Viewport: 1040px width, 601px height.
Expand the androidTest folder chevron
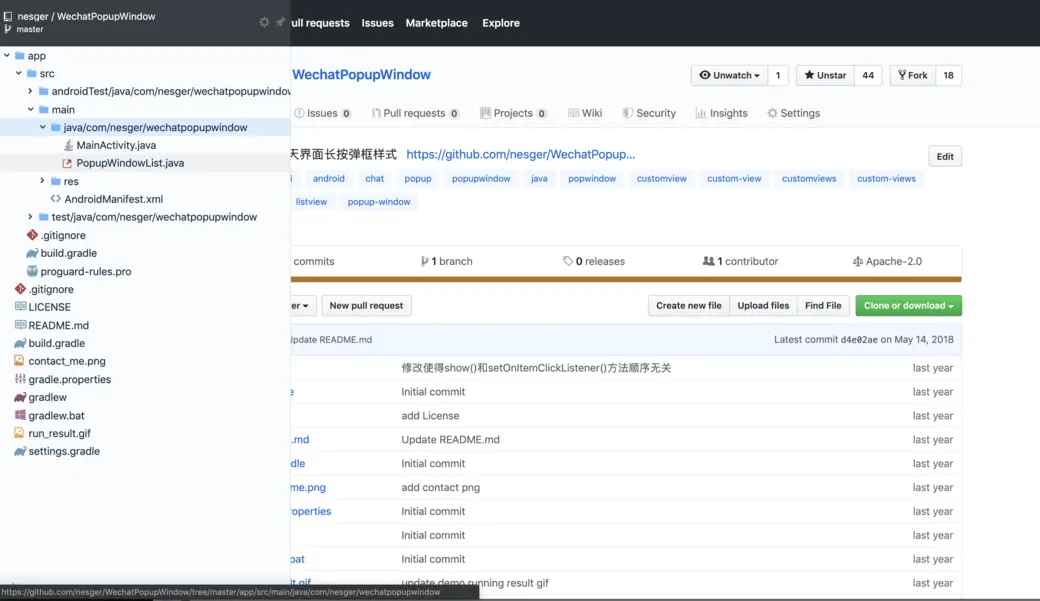(x=31, y=91)
